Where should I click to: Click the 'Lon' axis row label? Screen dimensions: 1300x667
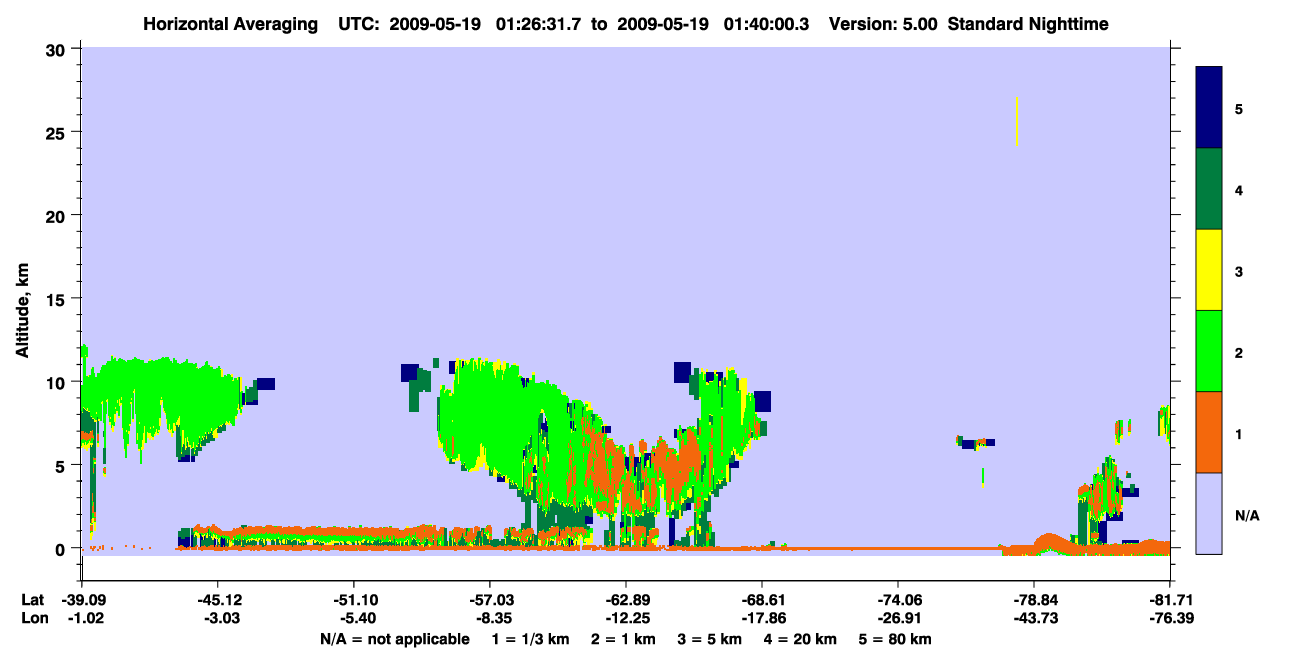33,618
